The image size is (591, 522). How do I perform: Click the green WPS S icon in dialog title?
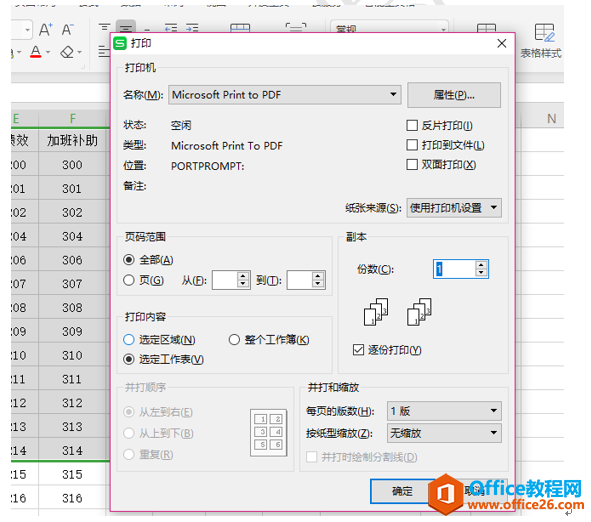click(x=120, y=43)
